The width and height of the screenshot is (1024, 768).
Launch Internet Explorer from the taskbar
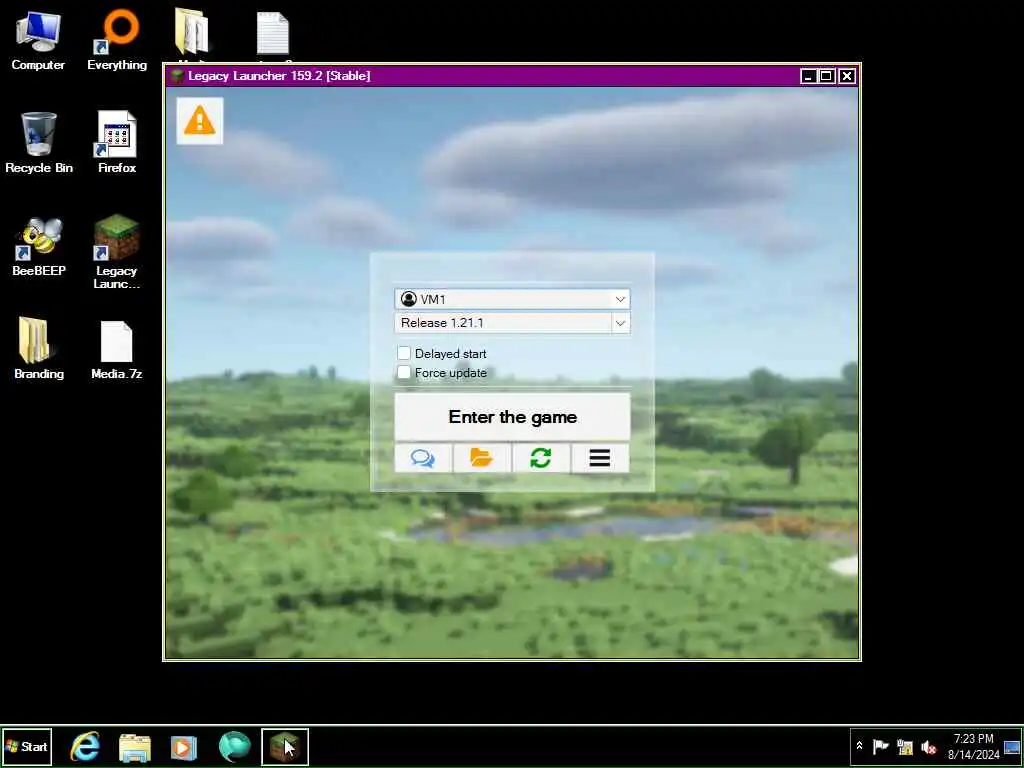pos(86,747)
